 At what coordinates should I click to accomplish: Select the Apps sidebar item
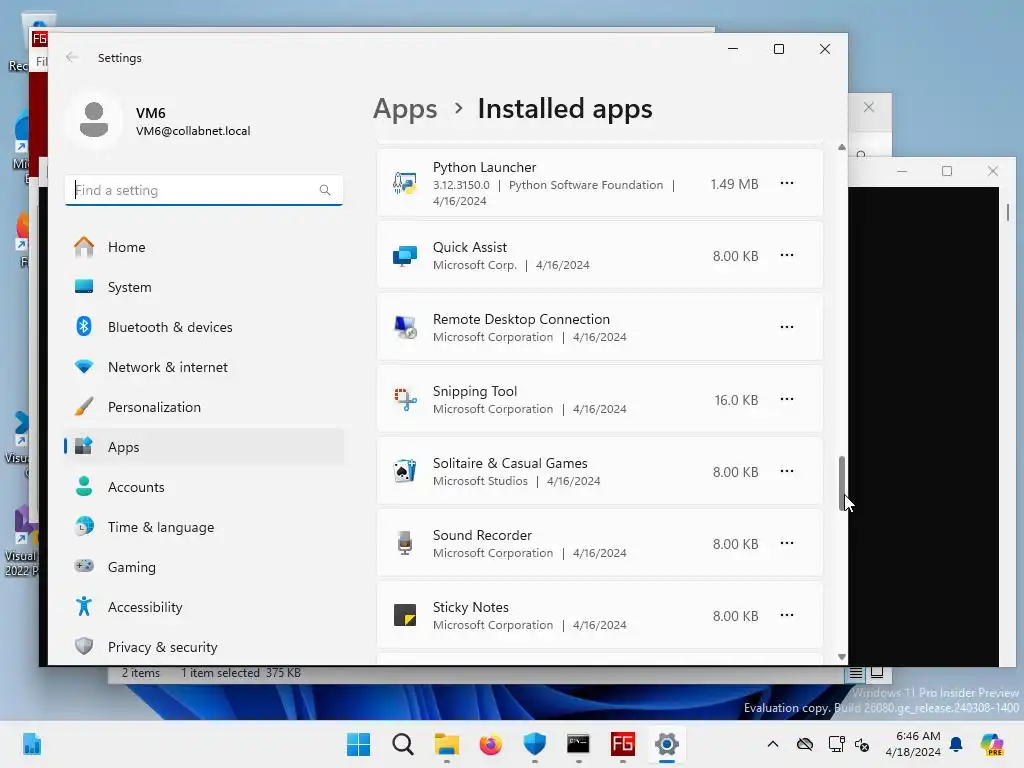(x=204, y=447)
